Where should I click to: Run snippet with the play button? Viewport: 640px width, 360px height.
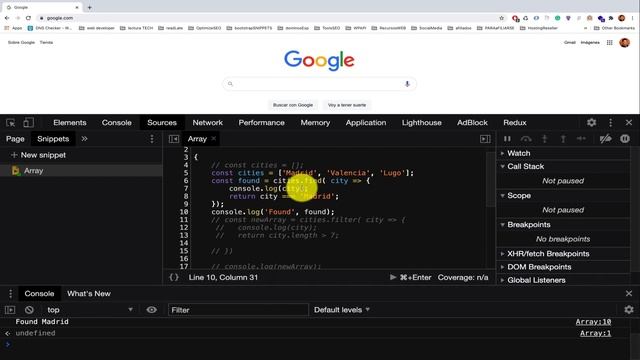click(x=393, y=277)
